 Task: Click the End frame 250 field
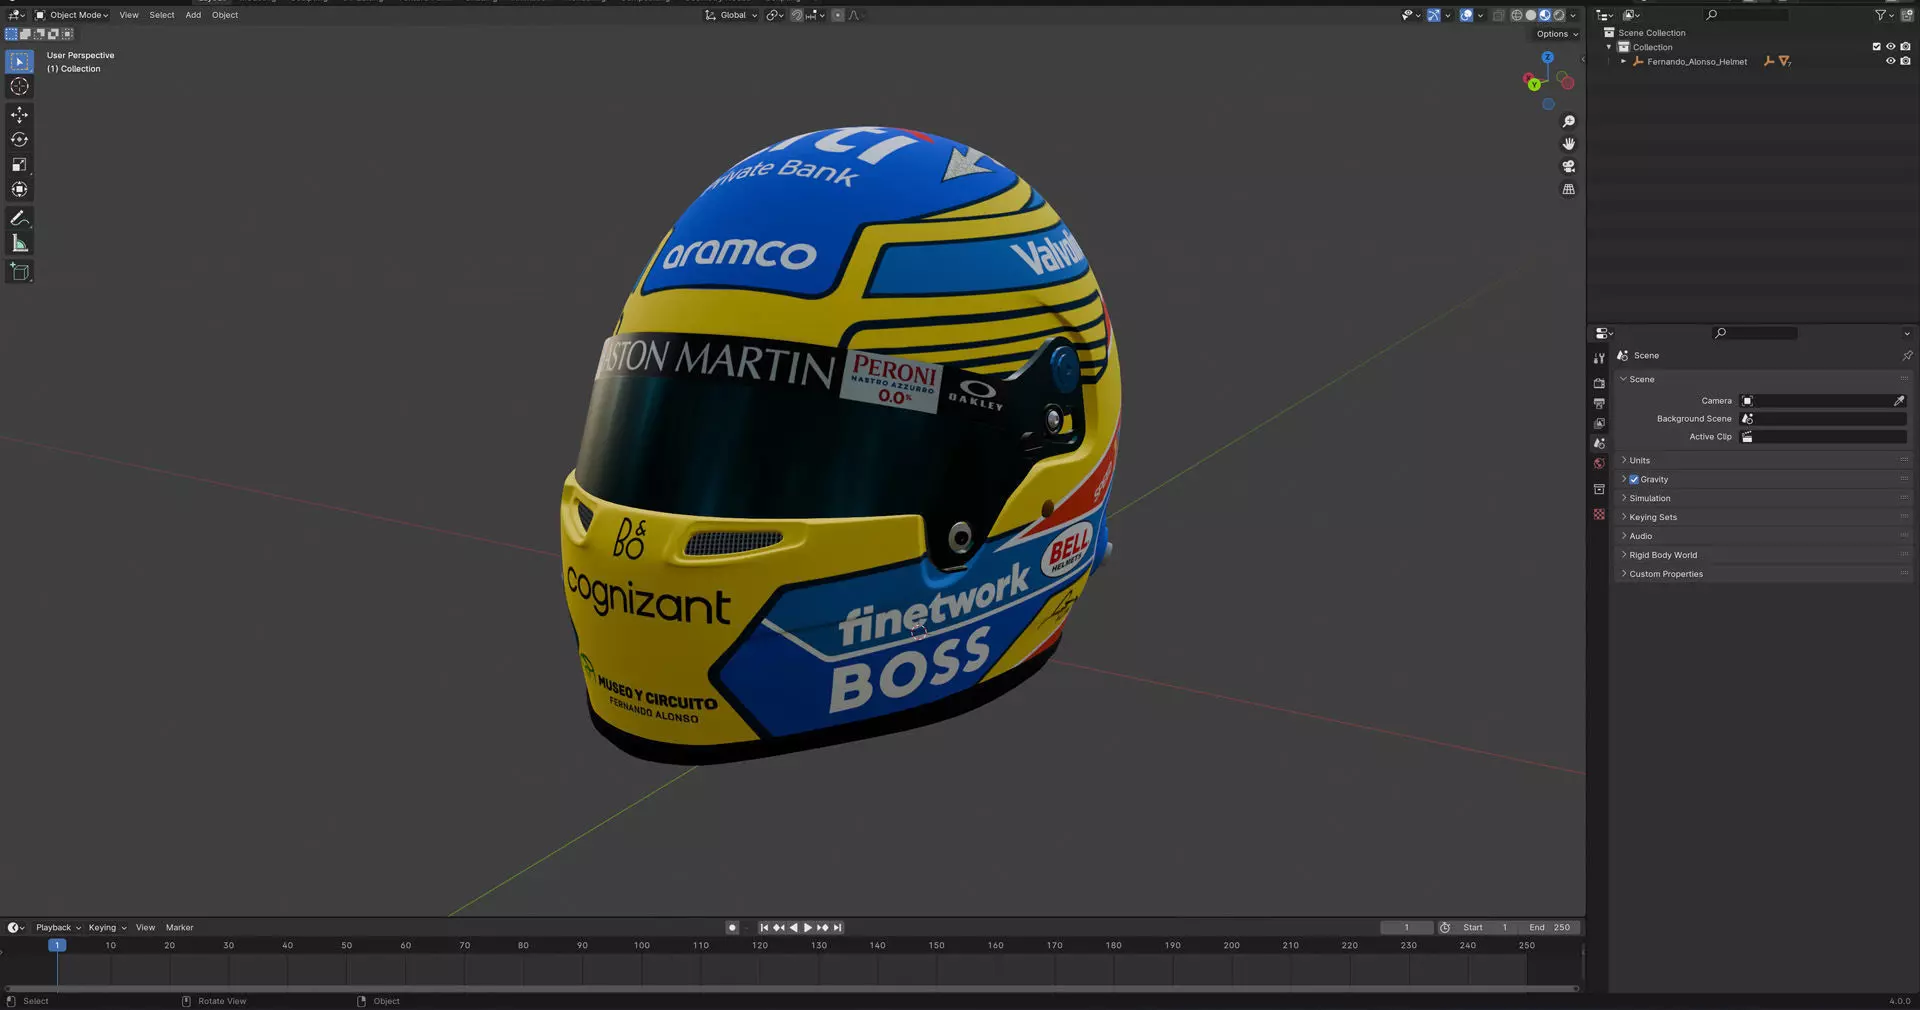pyautogui.click(x=1549, y=928)
